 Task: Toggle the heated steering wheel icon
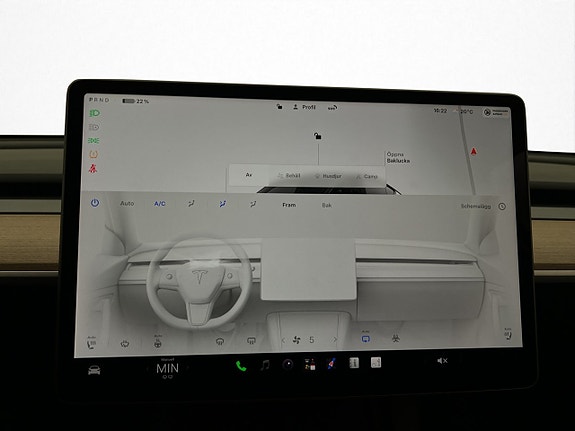click(x=157, y=342)
